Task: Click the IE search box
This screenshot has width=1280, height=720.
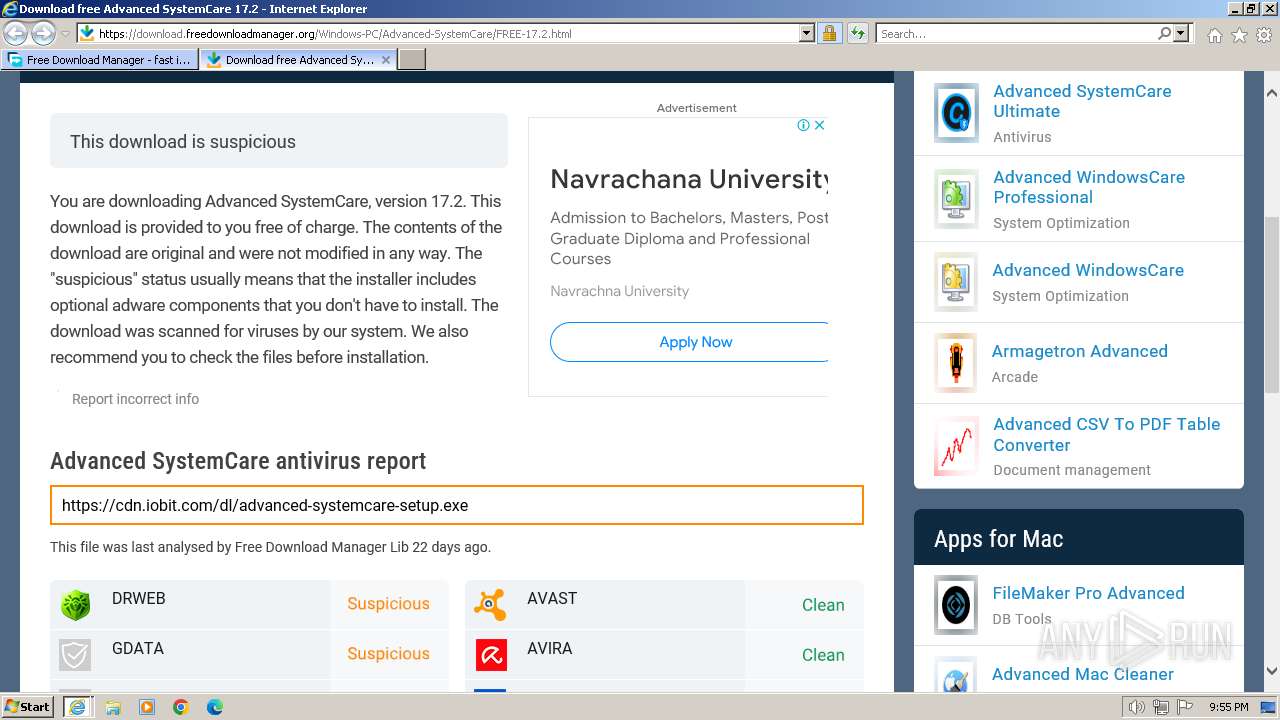Action: pyautogui.click(x=1017, y=33)
